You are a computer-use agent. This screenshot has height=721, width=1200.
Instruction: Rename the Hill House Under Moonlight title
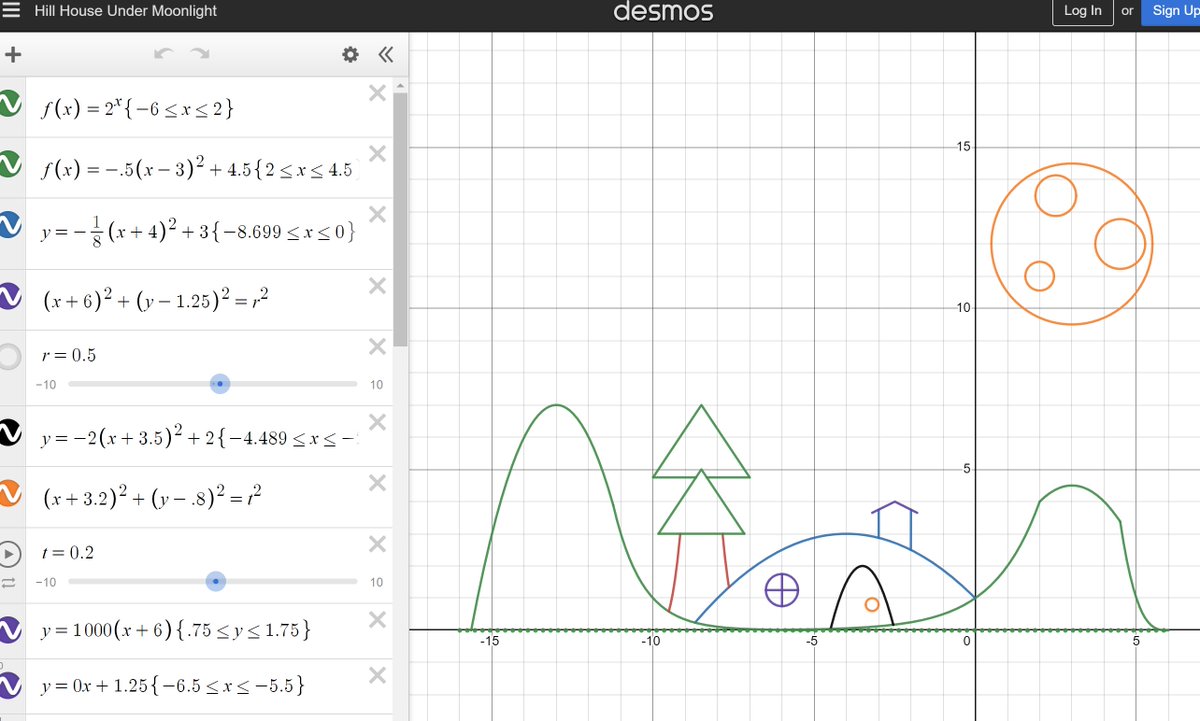(126, 11)
